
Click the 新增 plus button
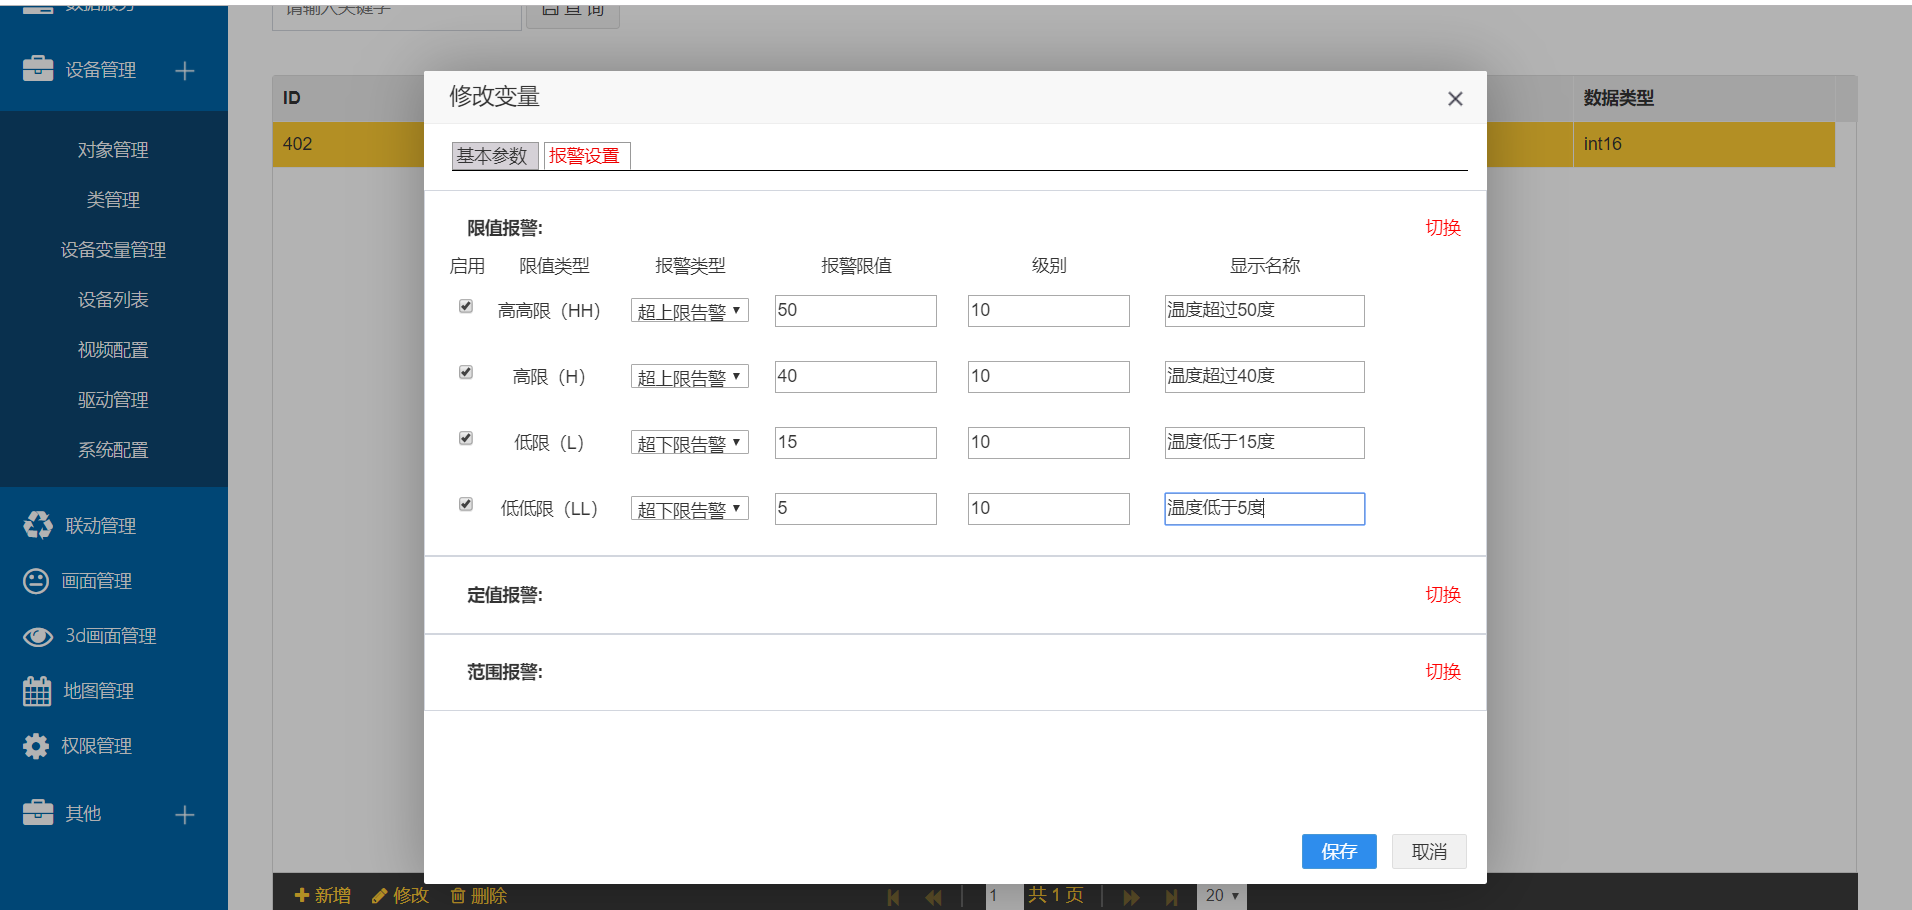point(323,895)
